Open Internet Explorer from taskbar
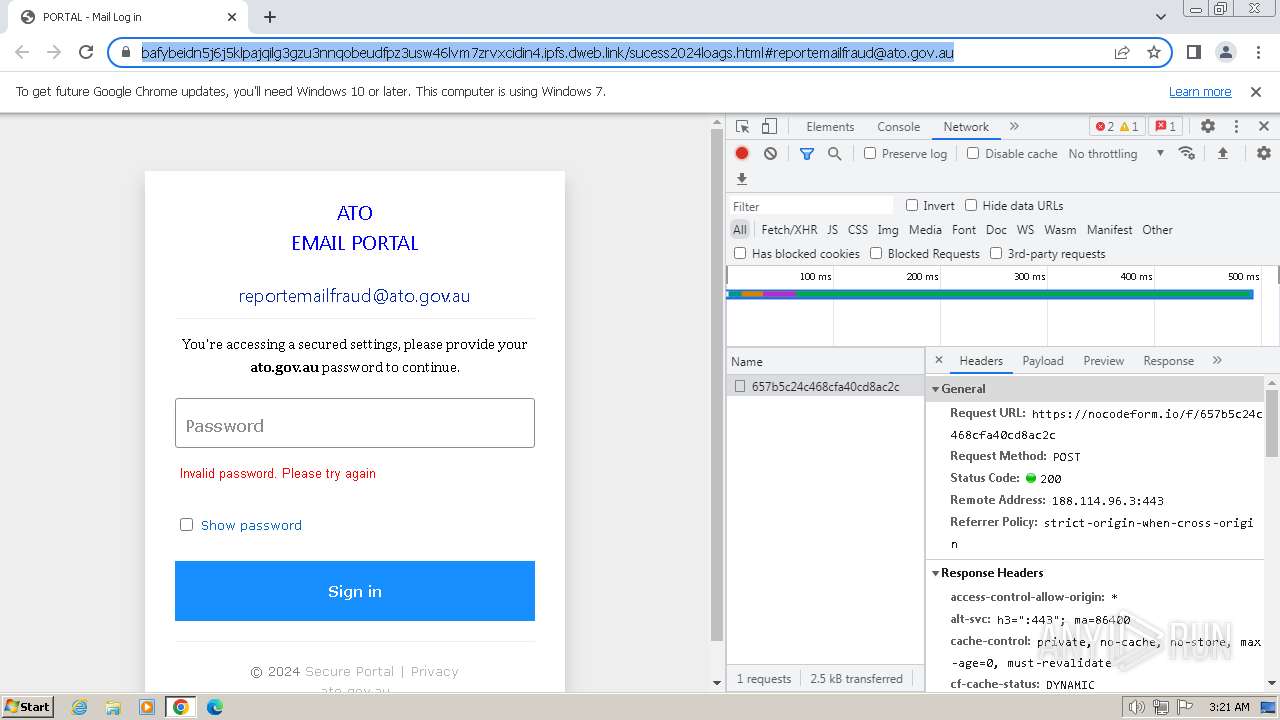1280x720 pixels. (x=80, y=707)
